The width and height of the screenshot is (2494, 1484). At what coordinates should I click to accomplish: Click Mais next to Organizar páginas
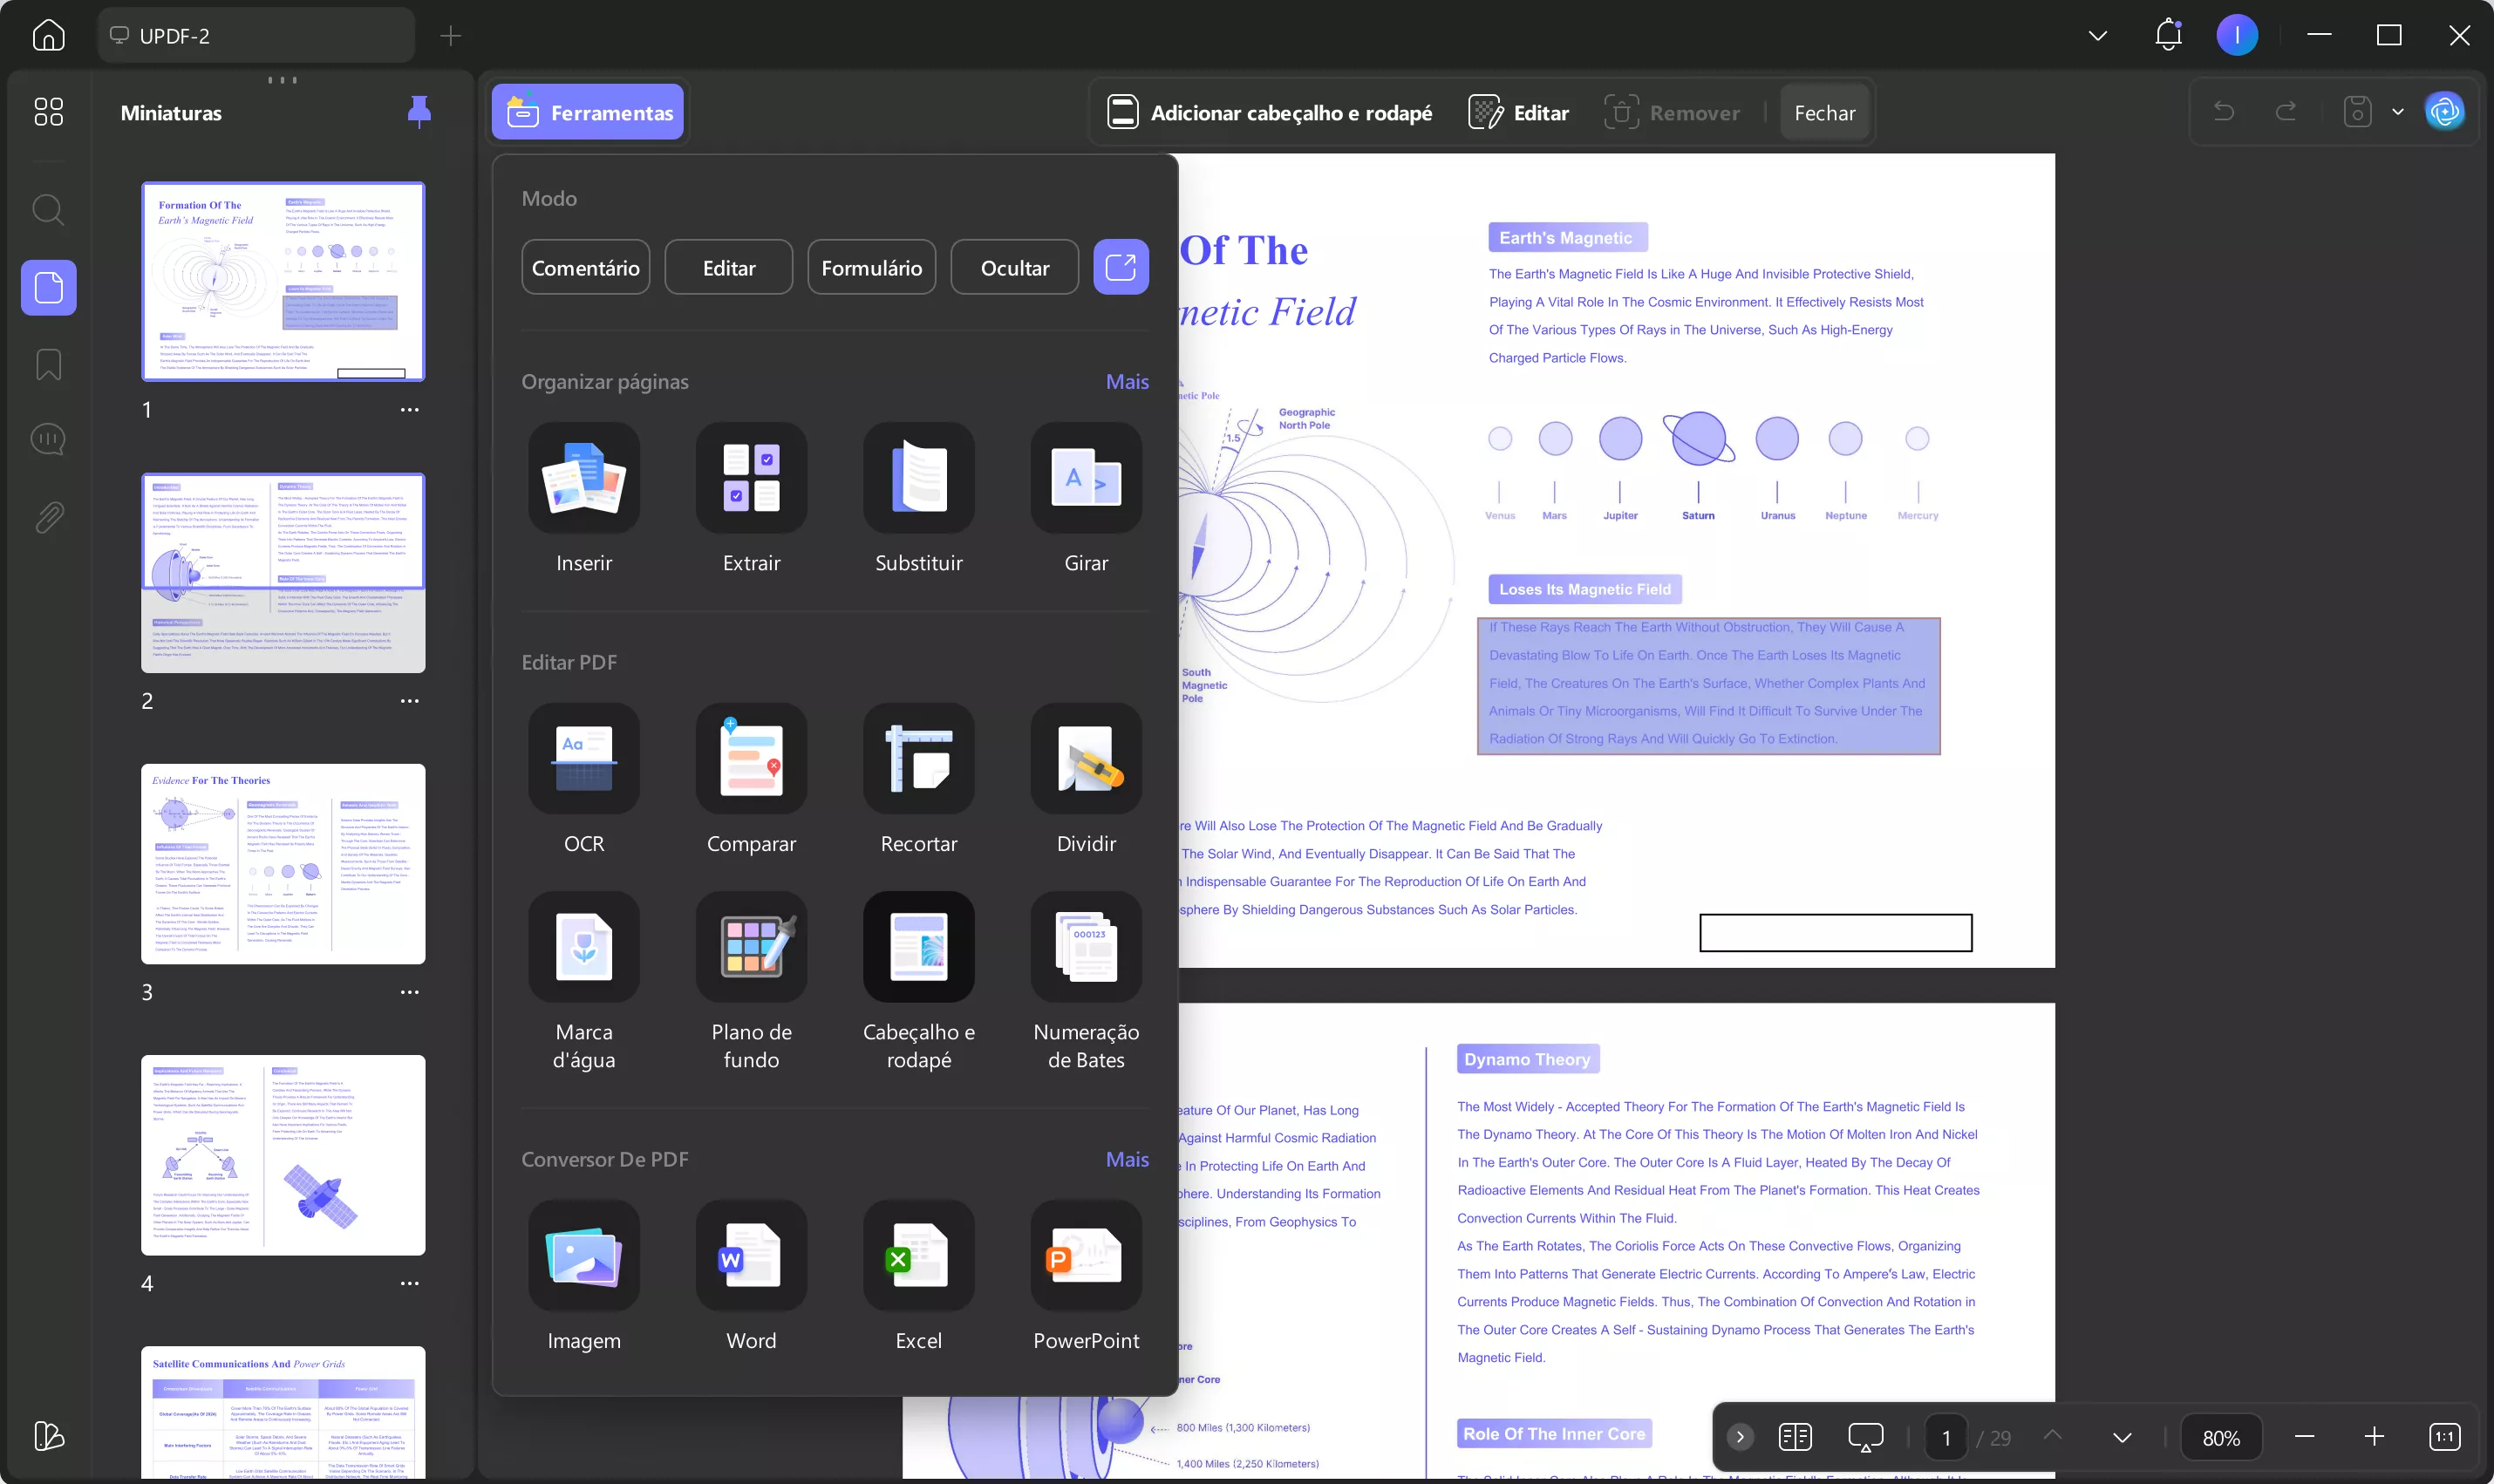(x=1126, y=382)
